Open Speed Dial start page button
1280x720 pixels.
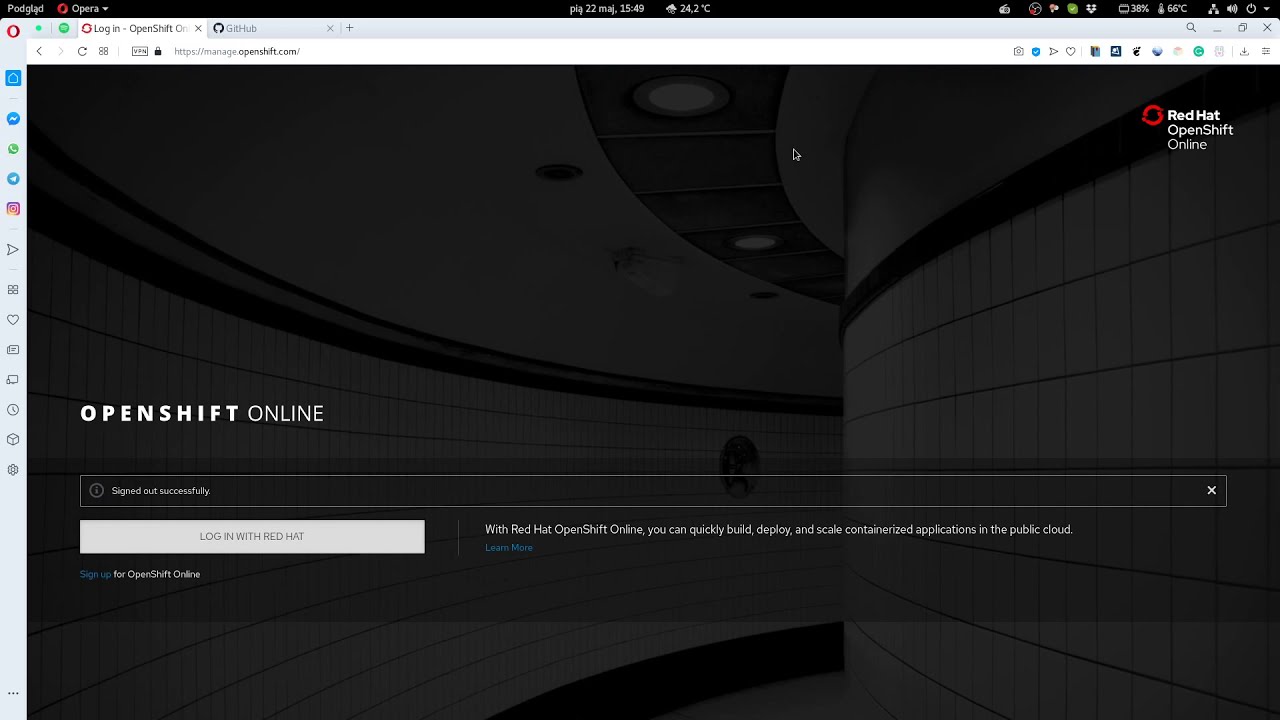pyautogui.click(x=103, y=51)
